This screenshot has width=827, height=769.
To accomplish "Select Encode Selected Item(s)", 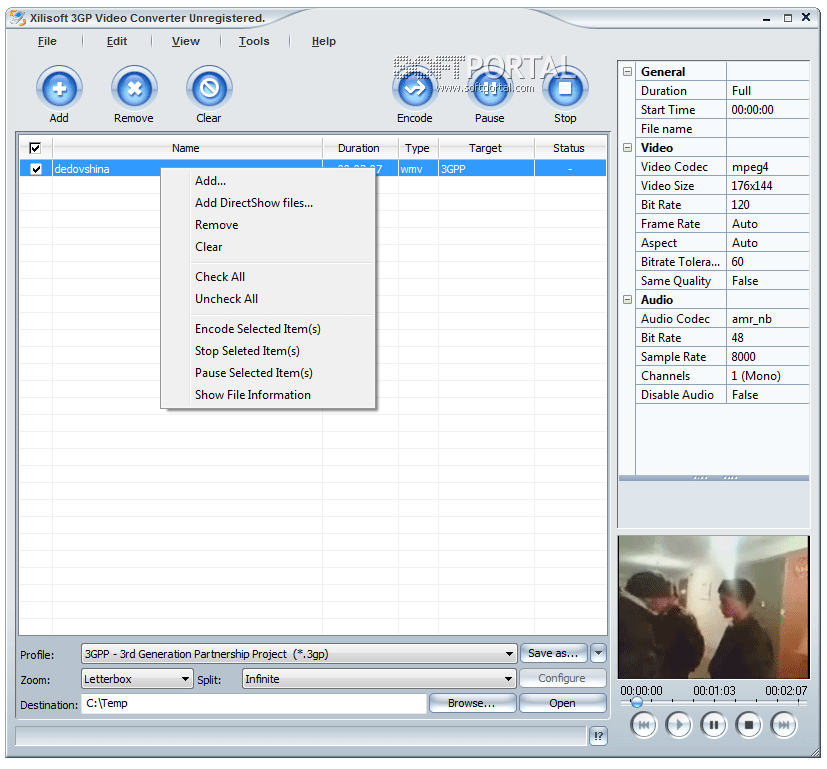I will pyautogui.click(x=268, y=329).
